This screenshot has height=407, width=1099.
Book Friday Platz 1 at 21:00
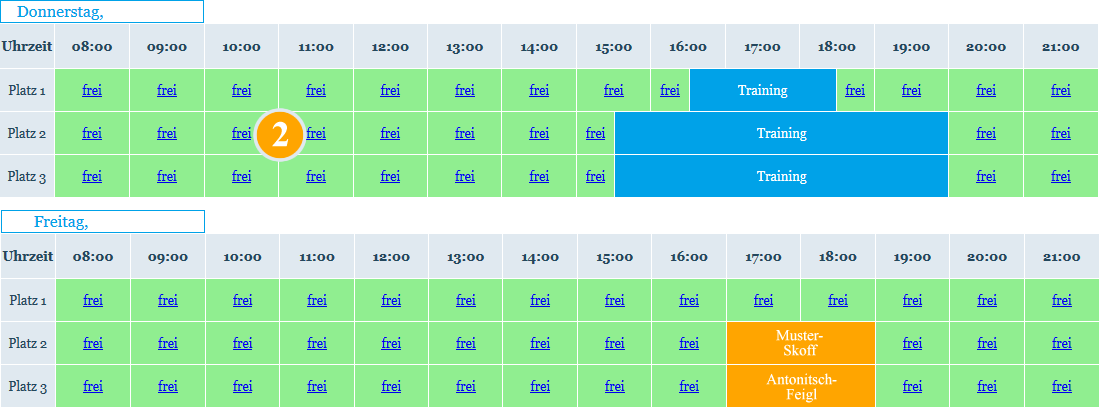coord(1061,301)
